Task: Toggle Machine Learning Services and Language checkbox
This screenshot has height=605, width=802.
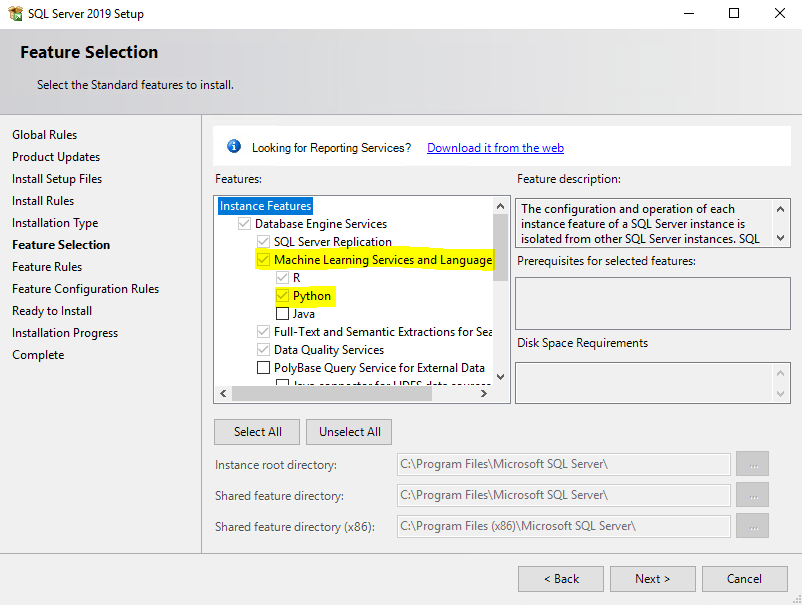Action: coord(263,259)
